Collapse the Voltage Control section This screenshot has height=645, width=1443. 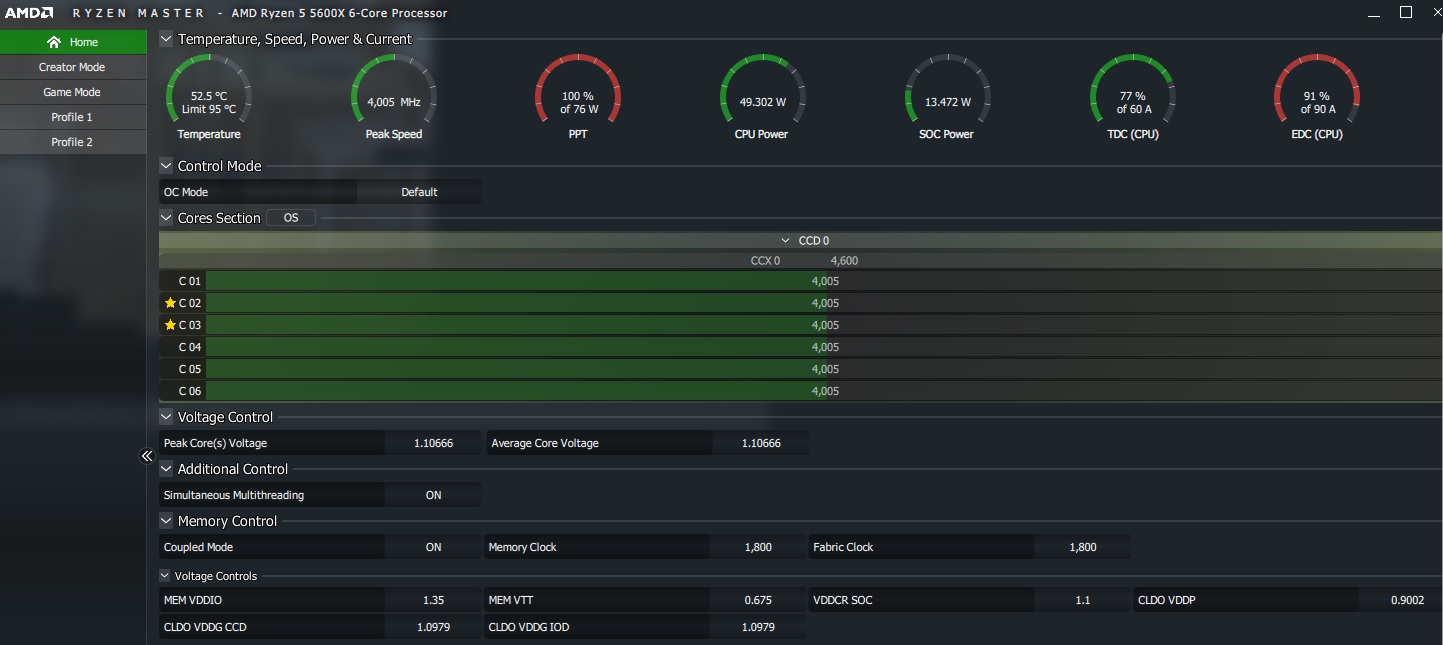166,417
